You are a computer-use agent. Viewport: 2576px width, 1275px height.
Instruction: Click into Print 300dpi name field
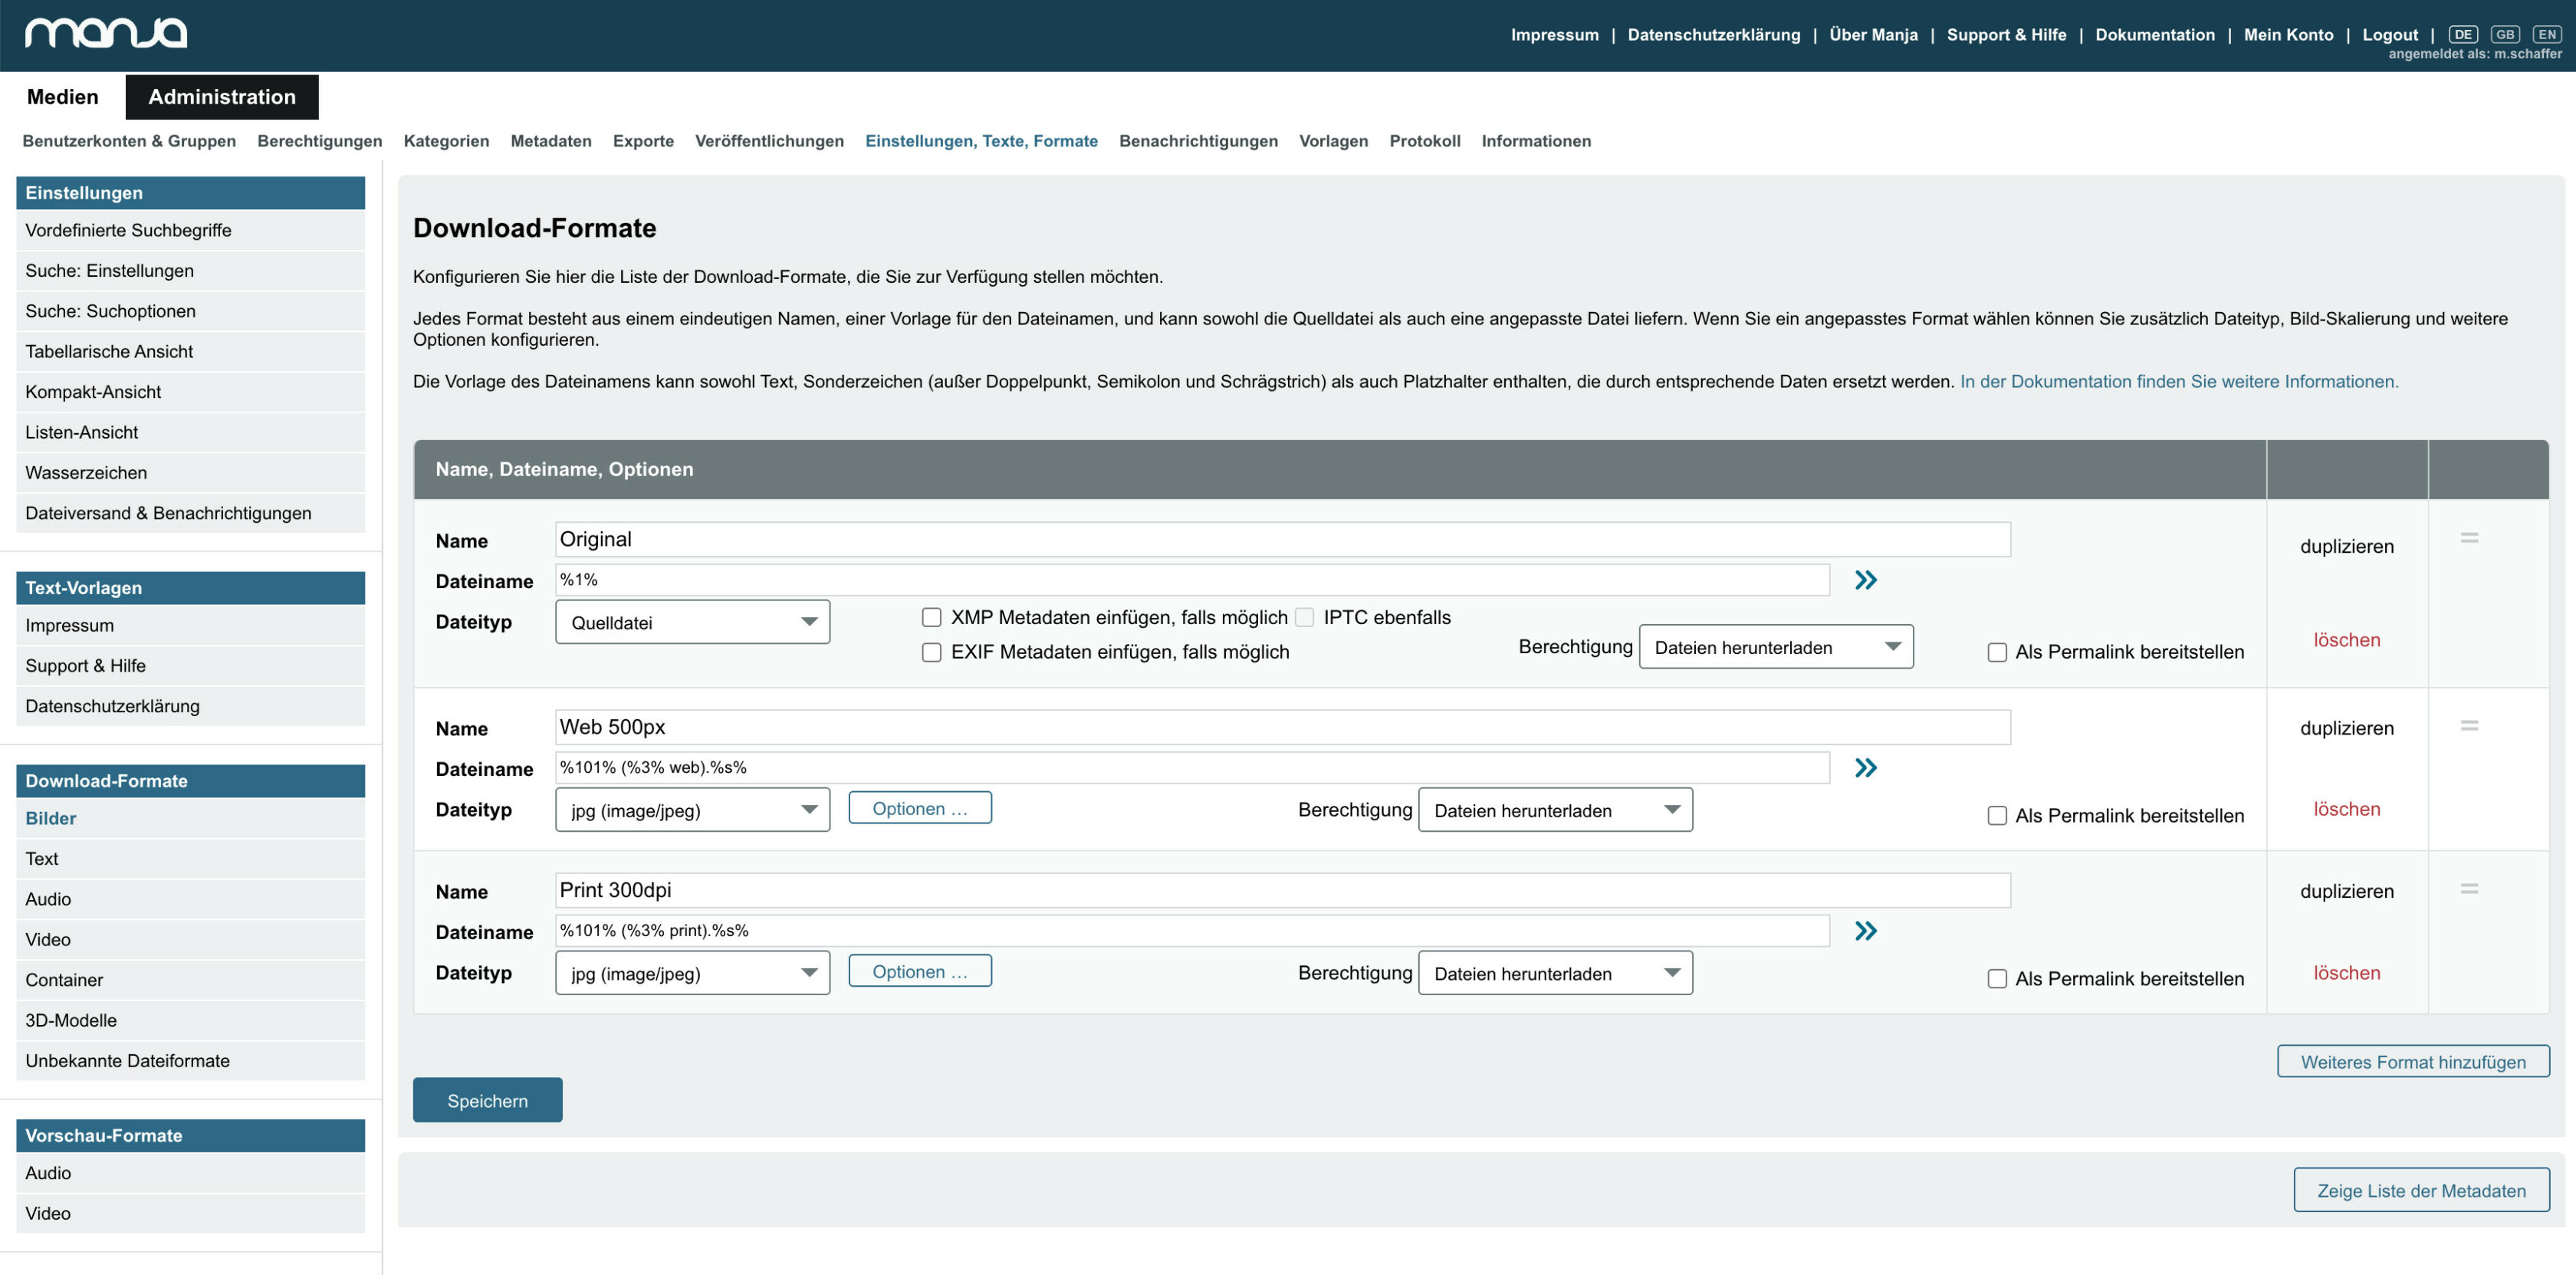coord(1283,890)
